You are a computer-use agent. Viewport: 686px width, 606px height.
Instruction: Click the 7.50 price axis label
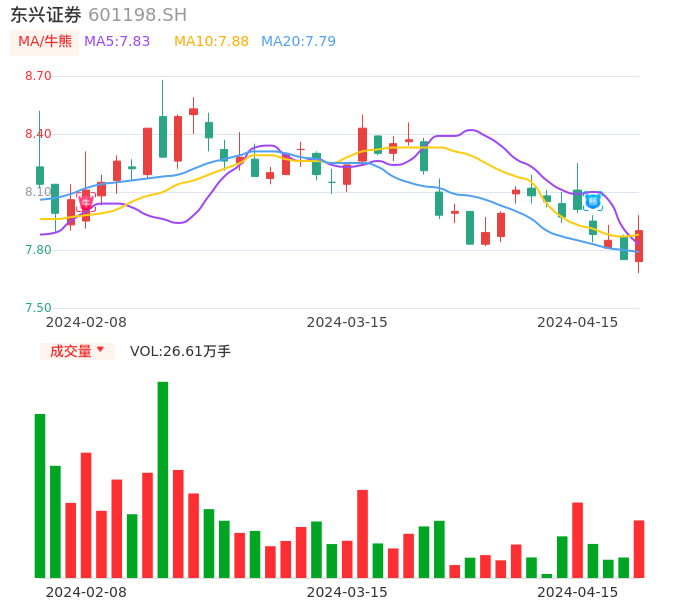(x=38, y=308)
